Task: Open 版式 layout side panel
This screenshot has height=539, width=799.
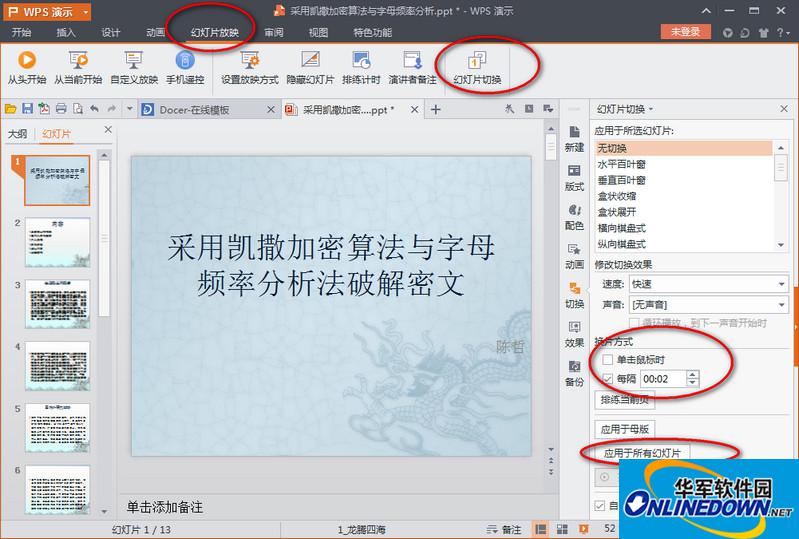Action: 574,178
